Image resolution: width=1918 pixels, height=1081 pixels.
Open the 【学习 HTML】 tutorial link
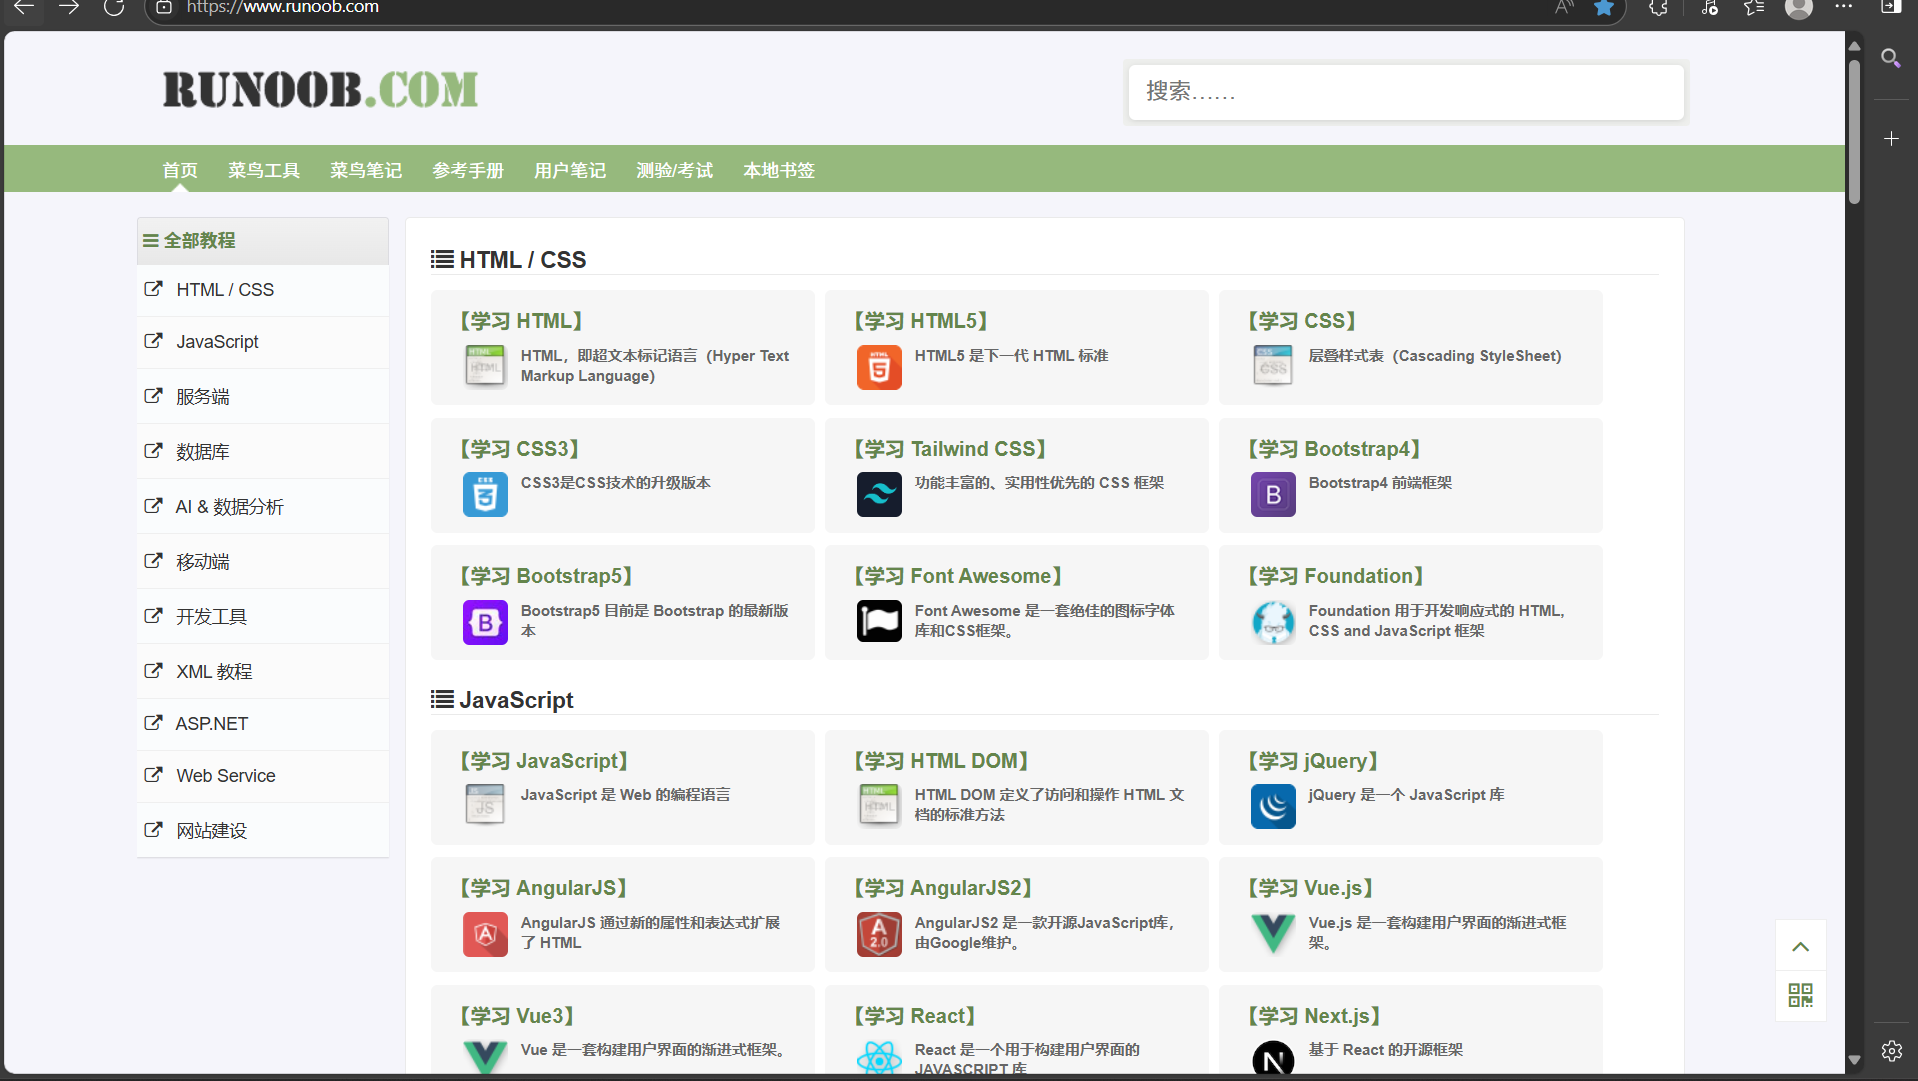[x=521, y=321]
